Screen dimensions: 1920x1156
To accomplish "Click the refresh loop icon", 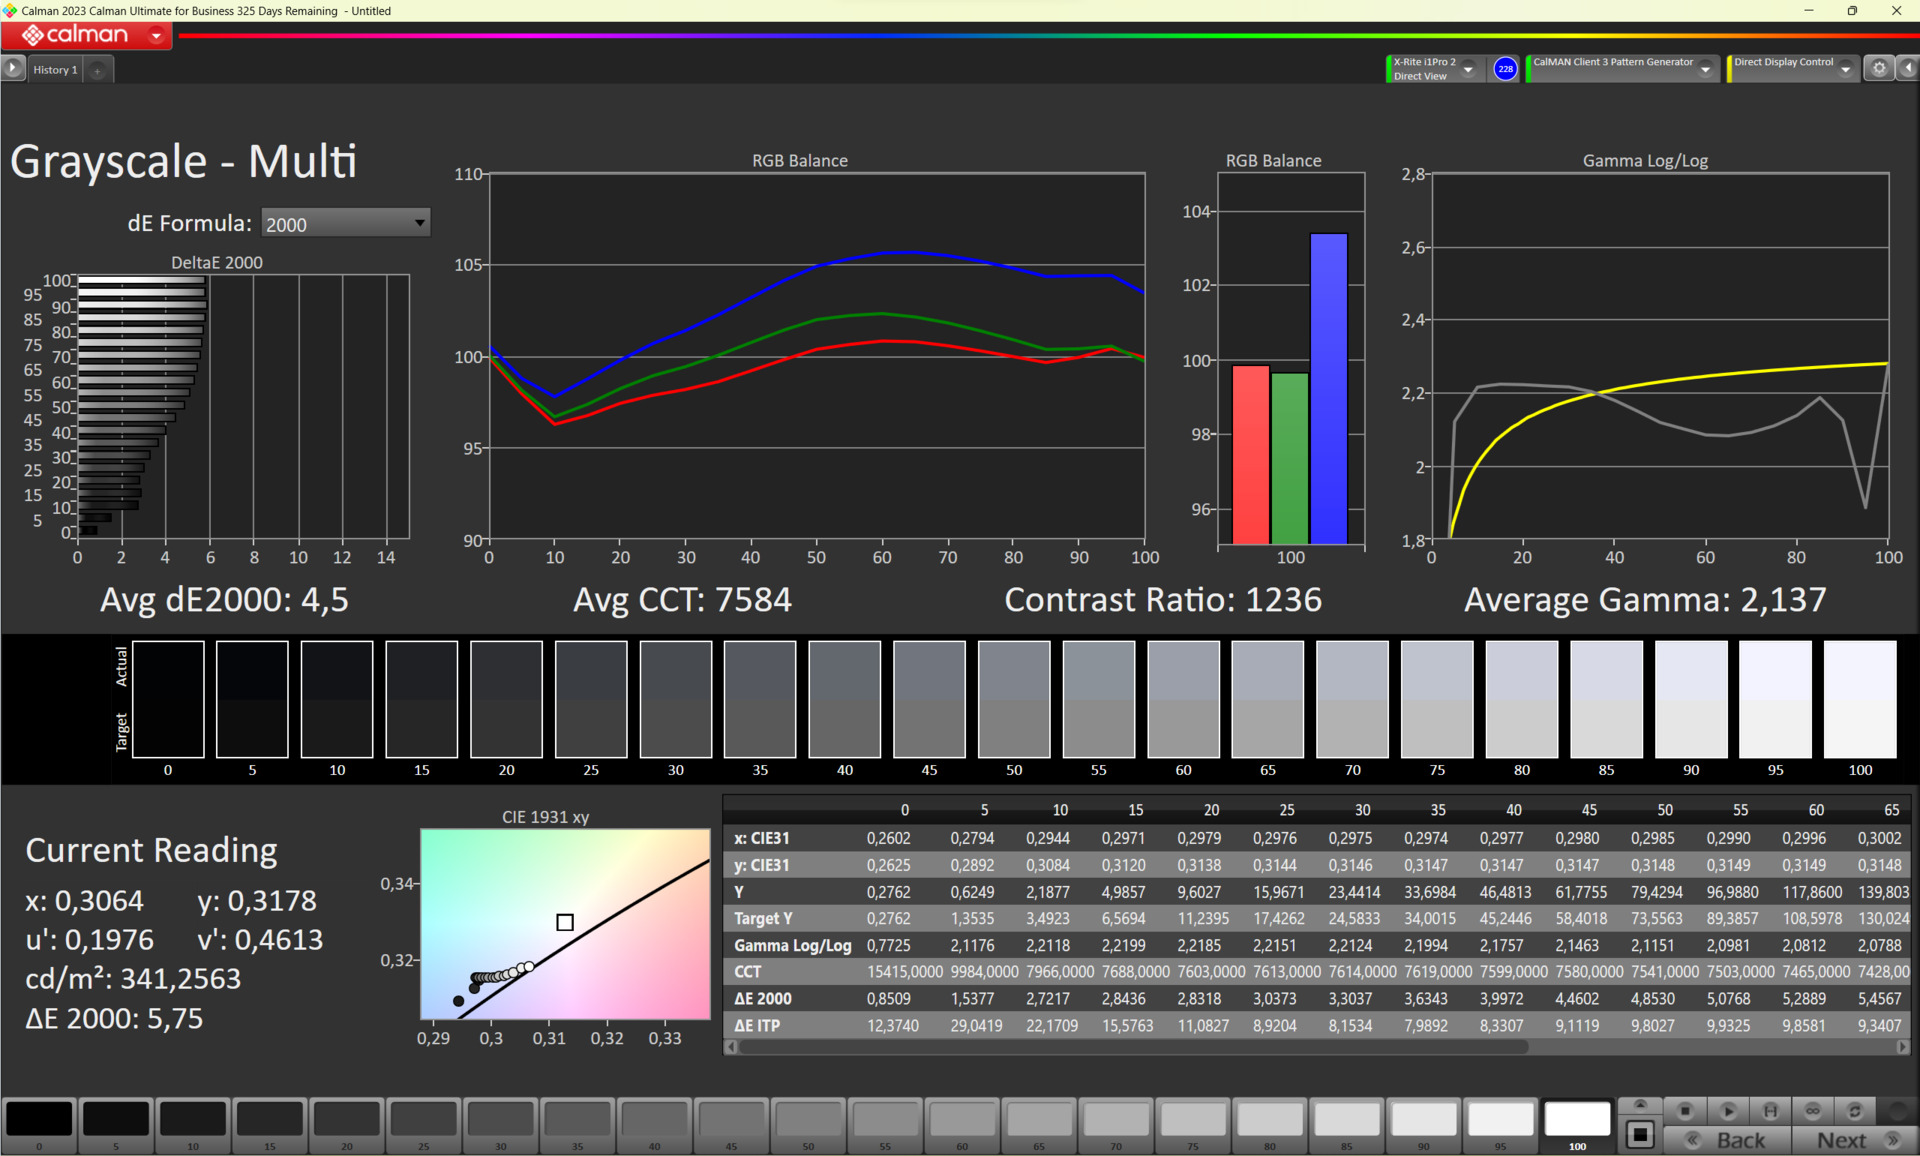I will point(1855,1111).
